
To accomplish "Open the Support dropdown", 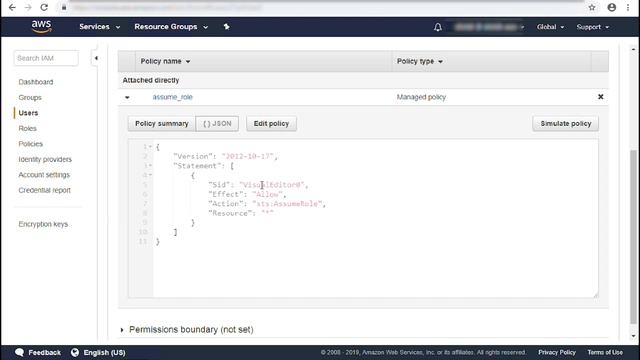I will pyautogui.click(x=593, y=27).
